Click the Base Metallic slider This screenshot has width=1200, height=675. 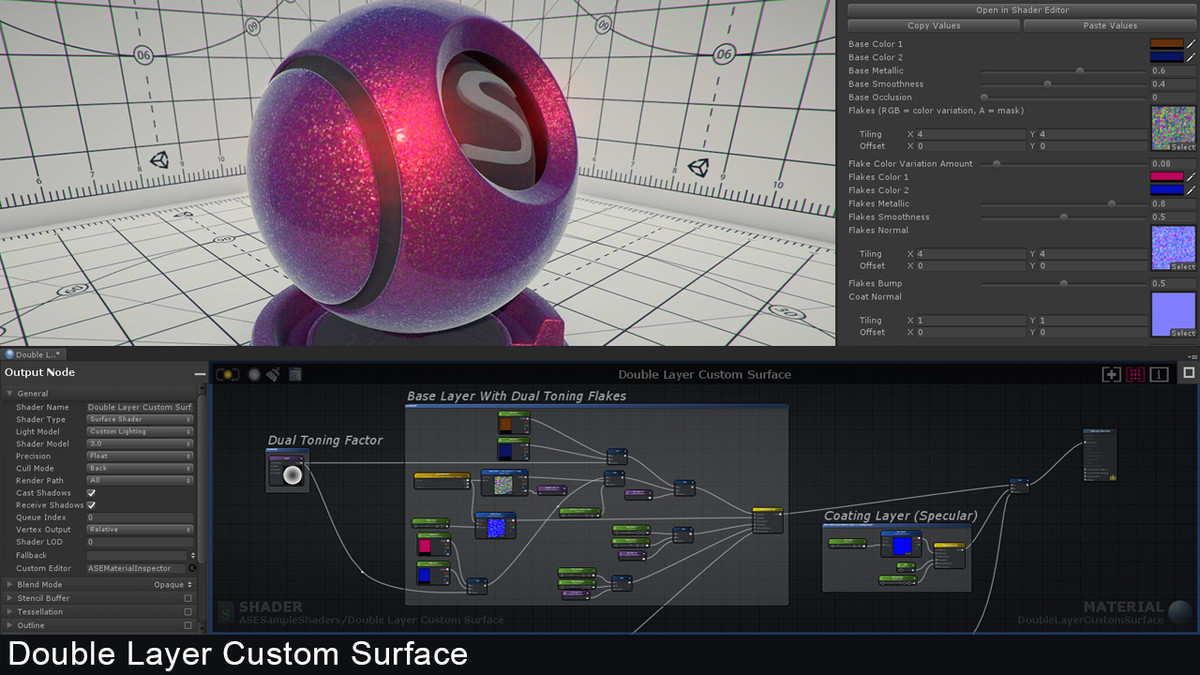1063,71
